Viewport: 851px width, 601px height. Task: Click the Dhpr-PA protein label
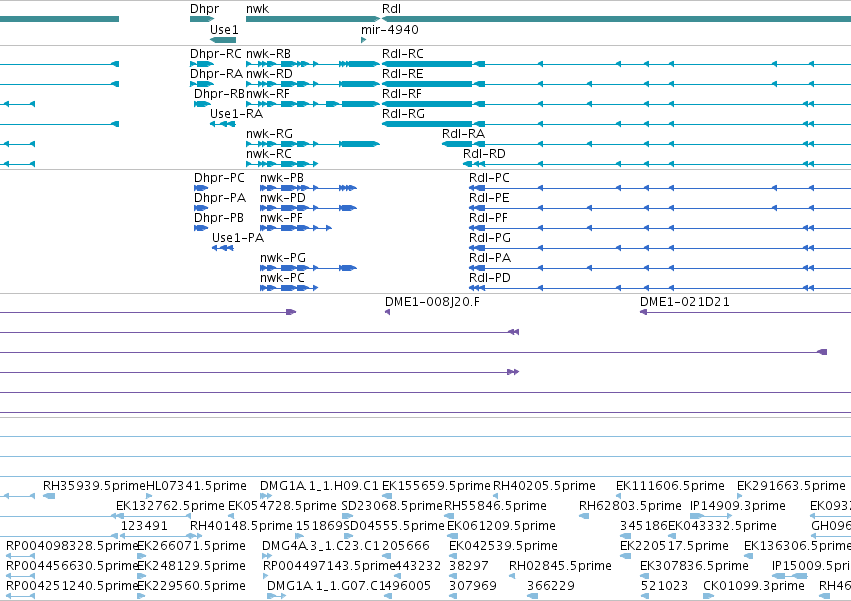220,198
